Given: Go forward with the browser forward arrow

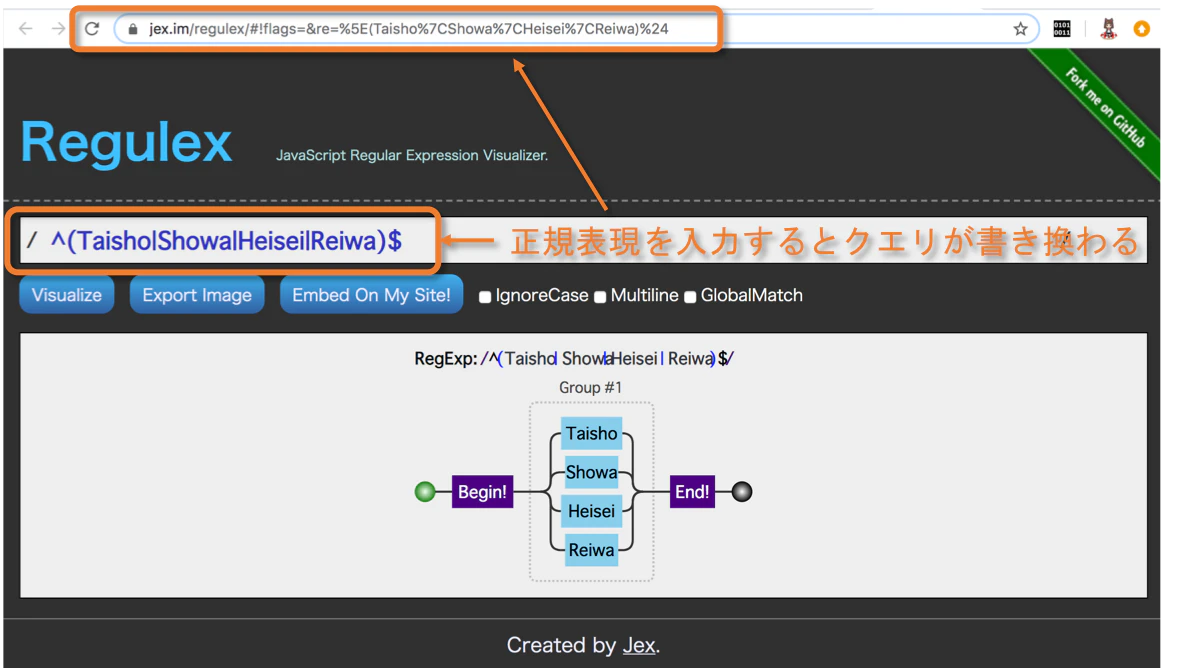Looking at the screenshot, I should [58, 29].
